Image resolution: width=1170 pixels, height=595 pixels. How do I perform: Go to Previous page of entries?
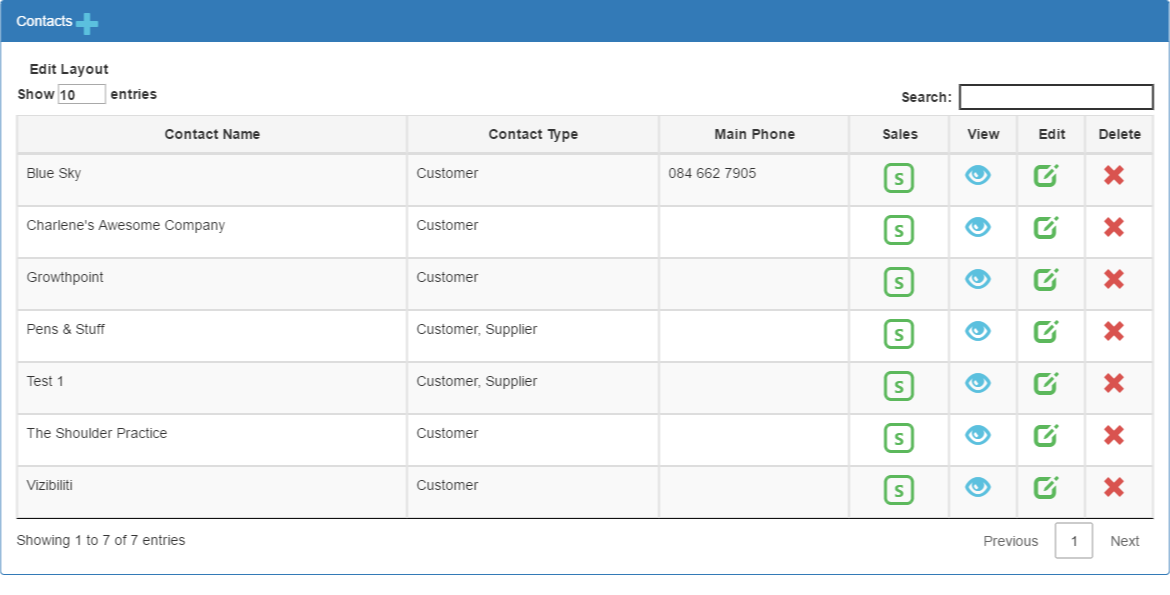click(x=1010, y=541)
